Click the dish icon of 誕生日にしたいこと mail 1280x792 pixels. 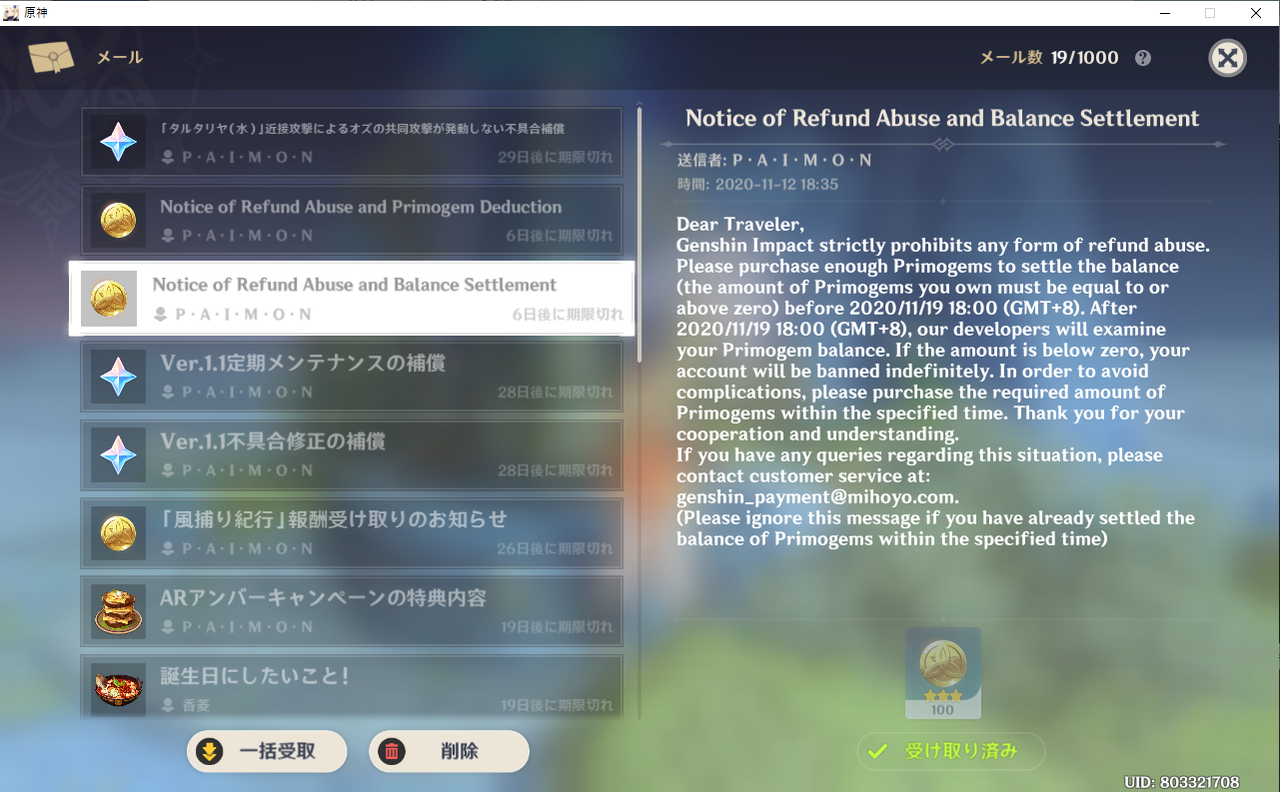click(118, 688)
